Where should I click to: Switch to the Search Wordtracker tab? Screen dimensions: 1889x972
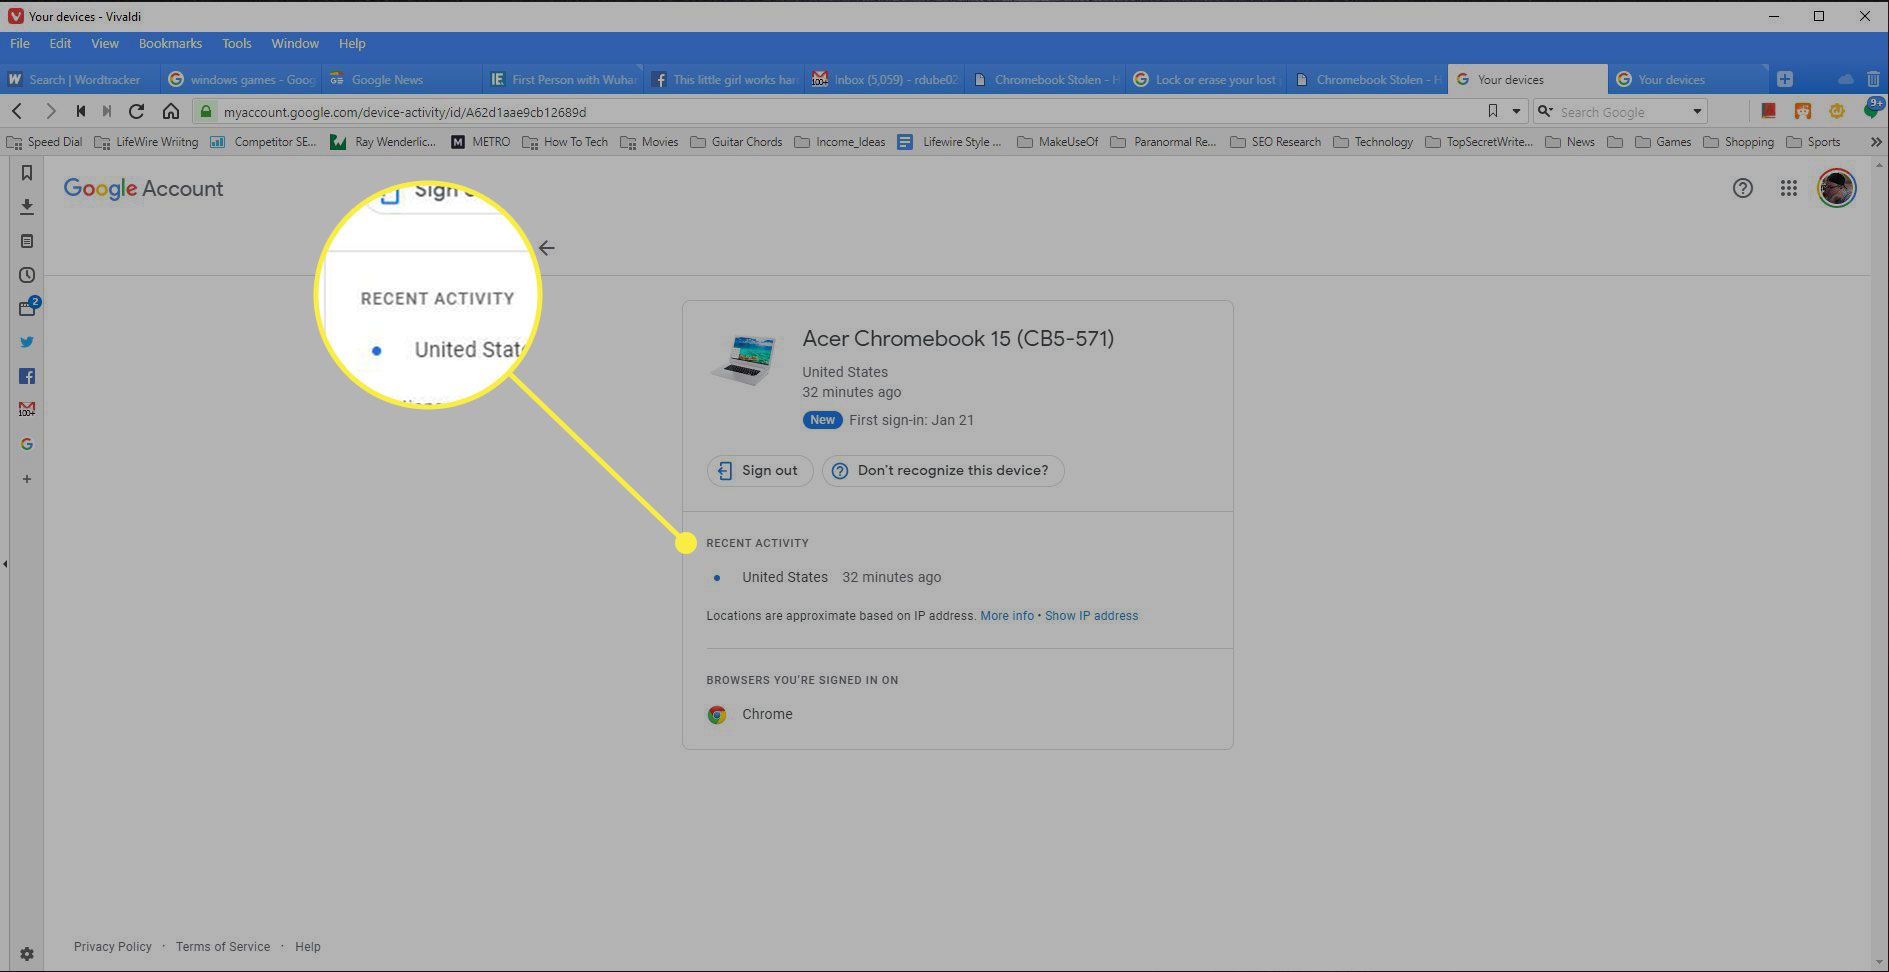click(x=80, y=79)
